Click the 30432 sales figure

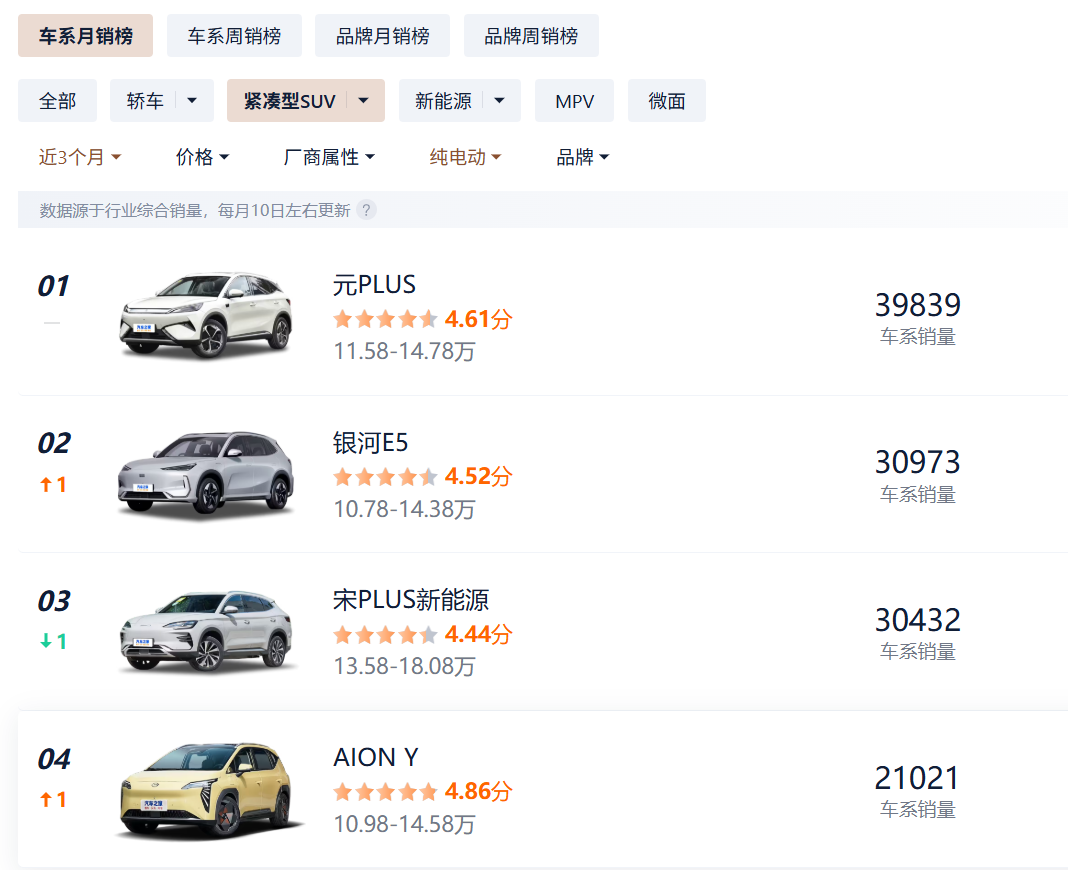[917, 621]
